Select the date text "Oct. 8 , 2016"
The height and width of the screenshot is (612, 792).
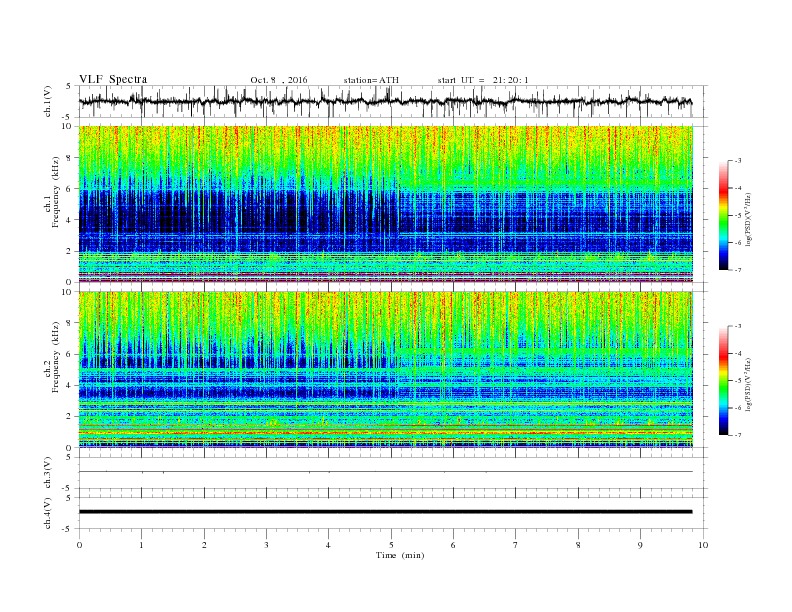[279, 80]
